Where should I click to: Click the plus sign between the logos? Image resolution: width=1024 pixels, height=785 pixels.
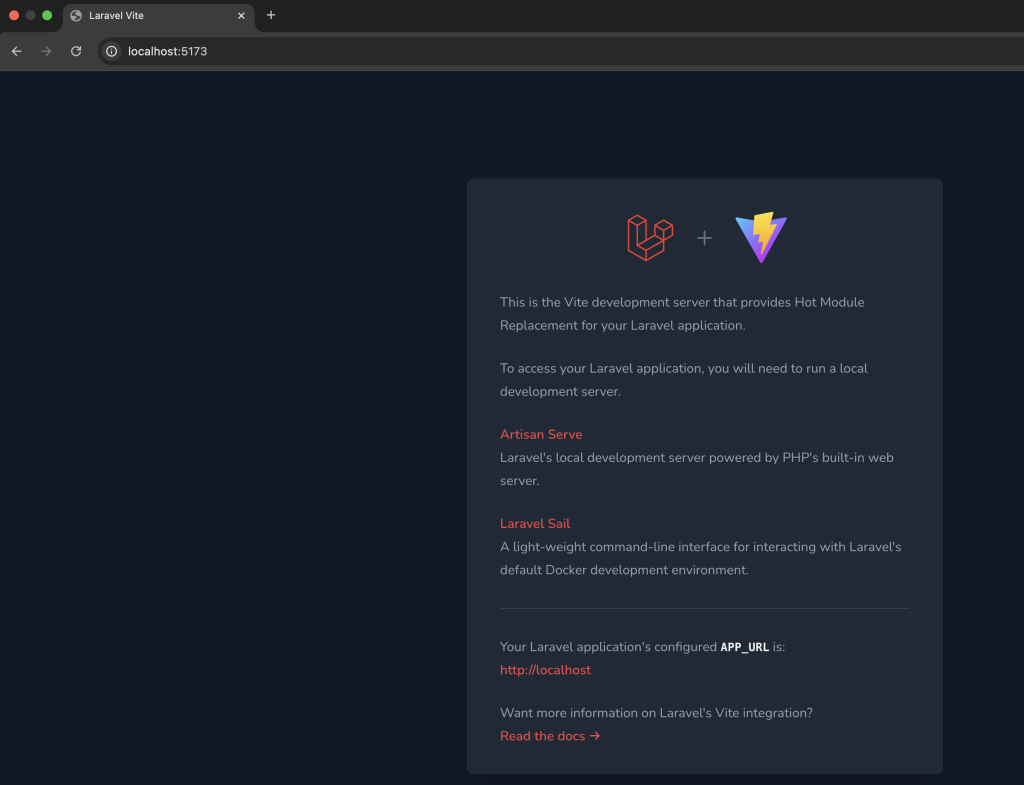click(x=704, y=238)
